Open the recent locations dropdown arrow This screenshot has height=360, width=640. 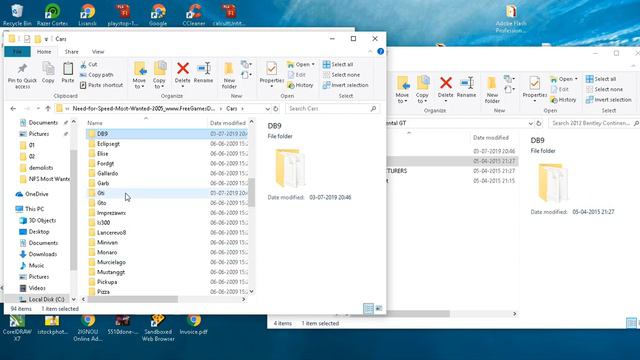(38, 109)
